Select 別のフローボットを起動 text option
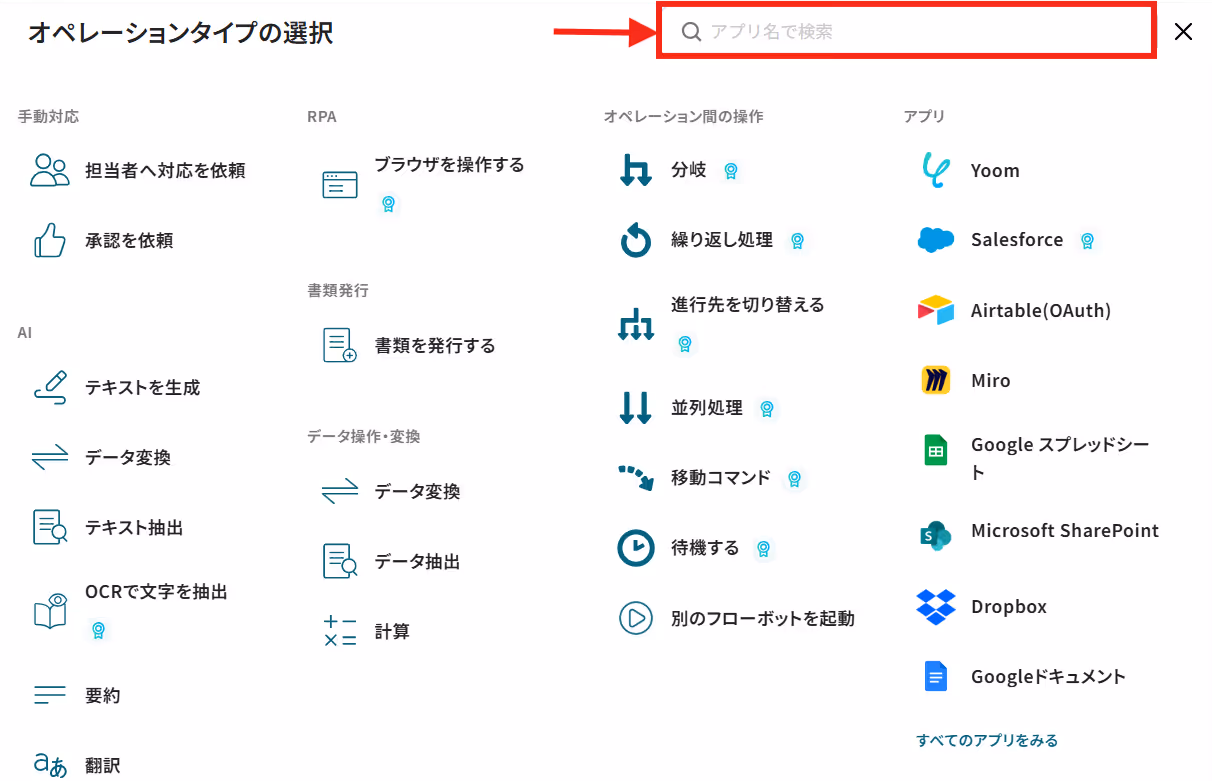Viewport: 1212px width, 781px height. 763,619
